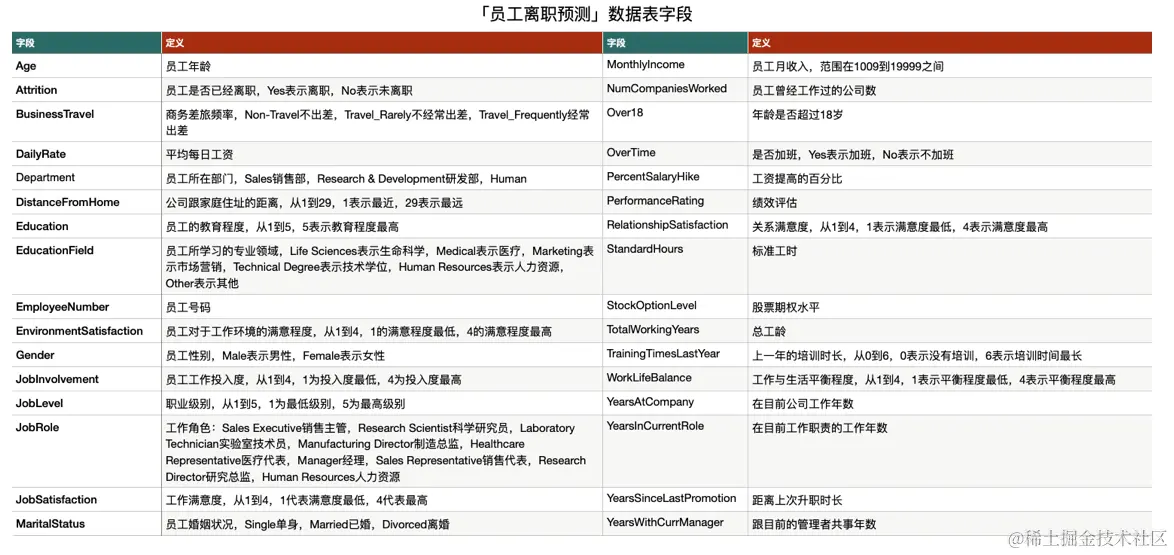
Task: Click the definition '标准工时'
Action: coord(774,250)
